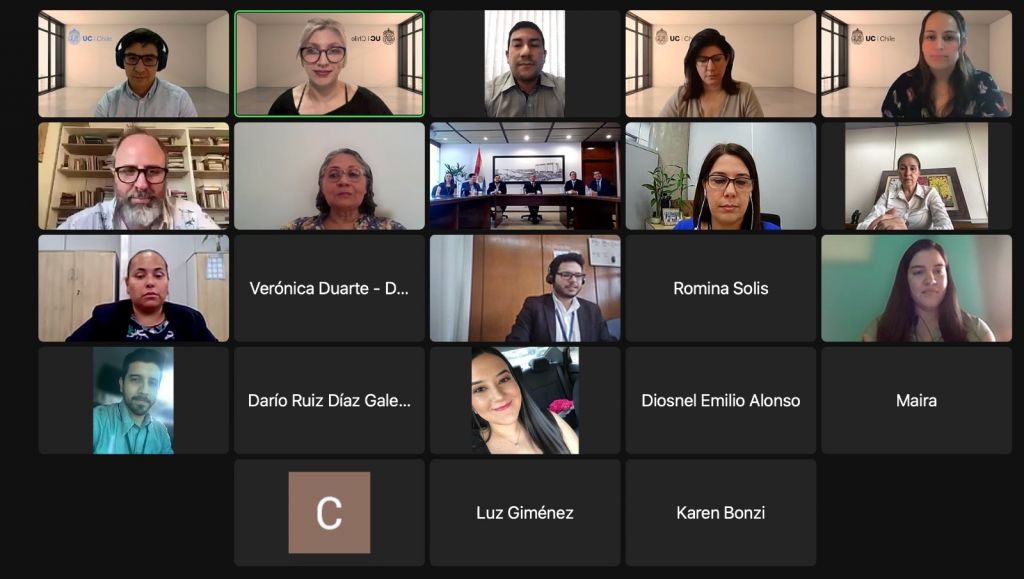Select the Verónica Duarte participant tile
The image size is (1024, 579).
point(329,288)
